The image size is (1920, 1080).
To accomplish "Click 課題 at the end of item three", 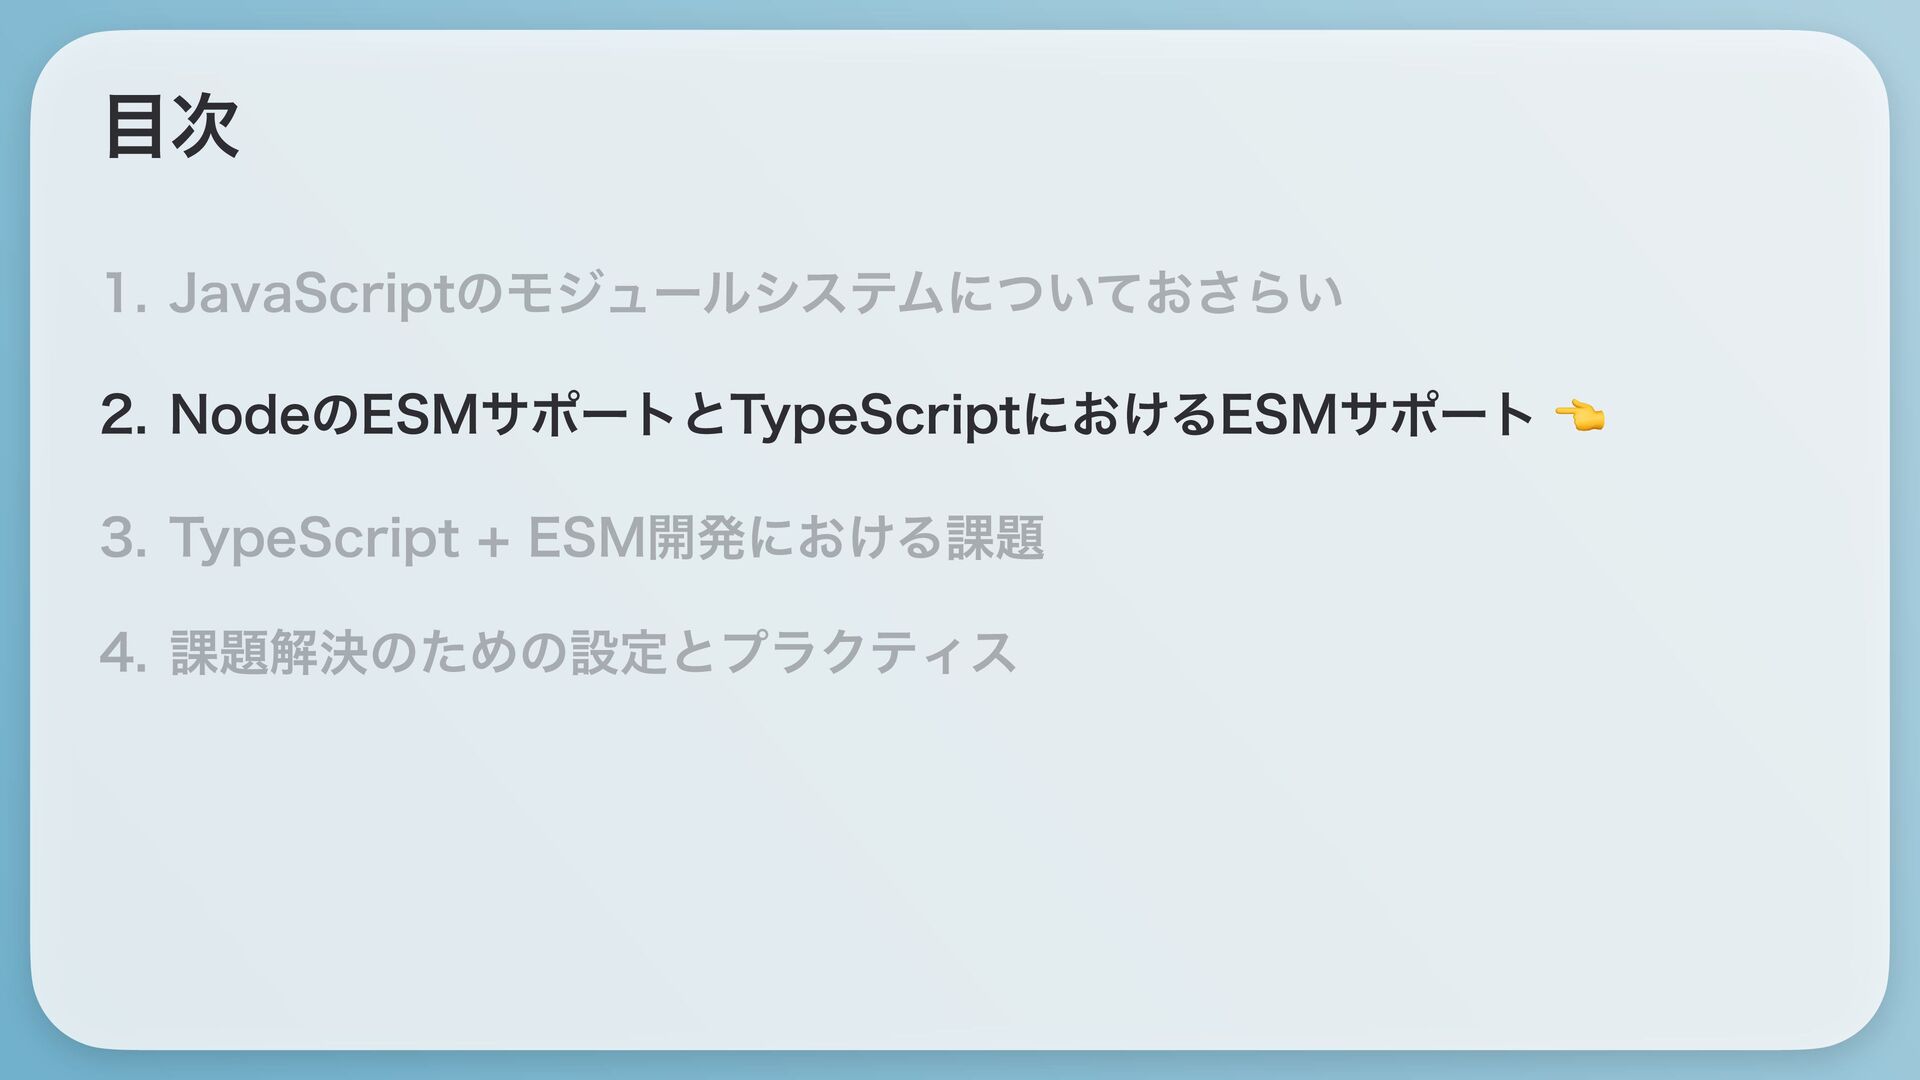I will pos(995,538).
